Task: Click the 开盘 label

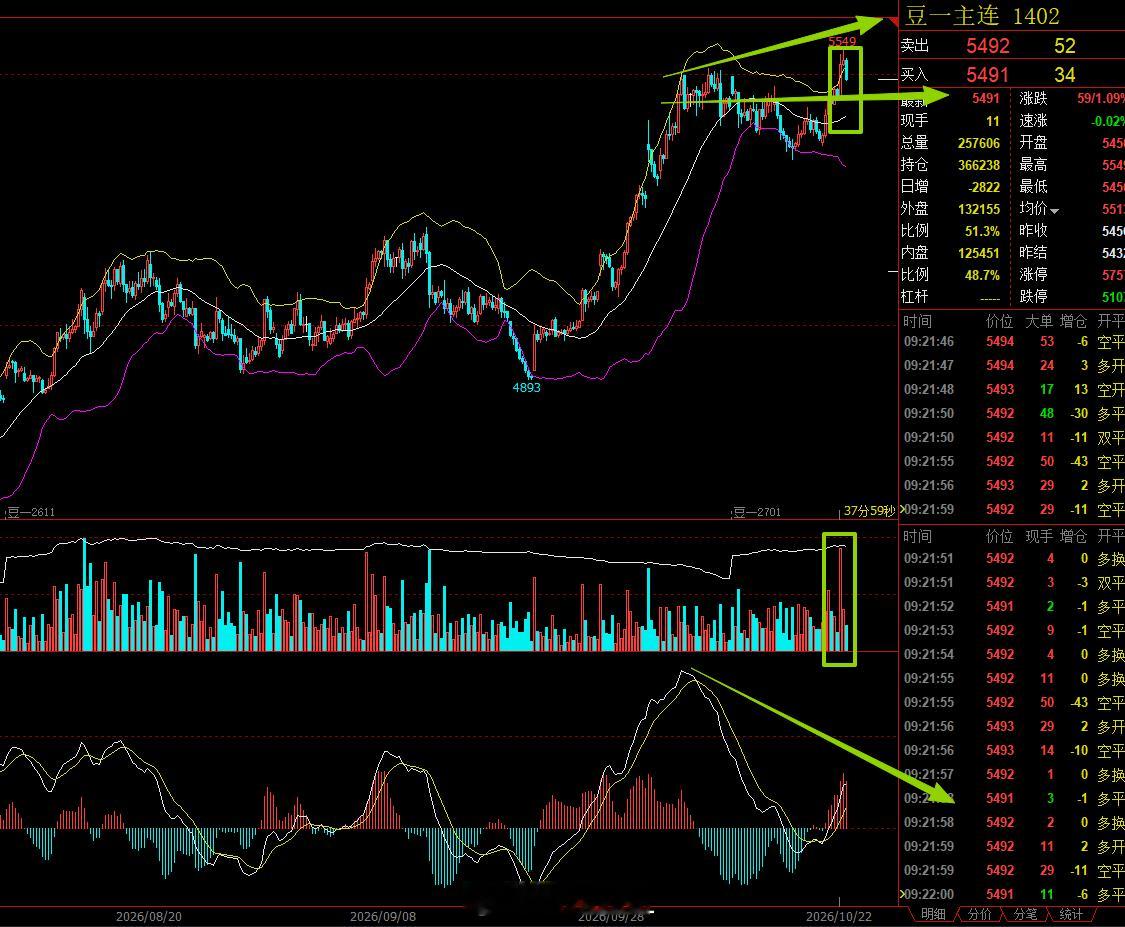Action: click(1033, 142)
